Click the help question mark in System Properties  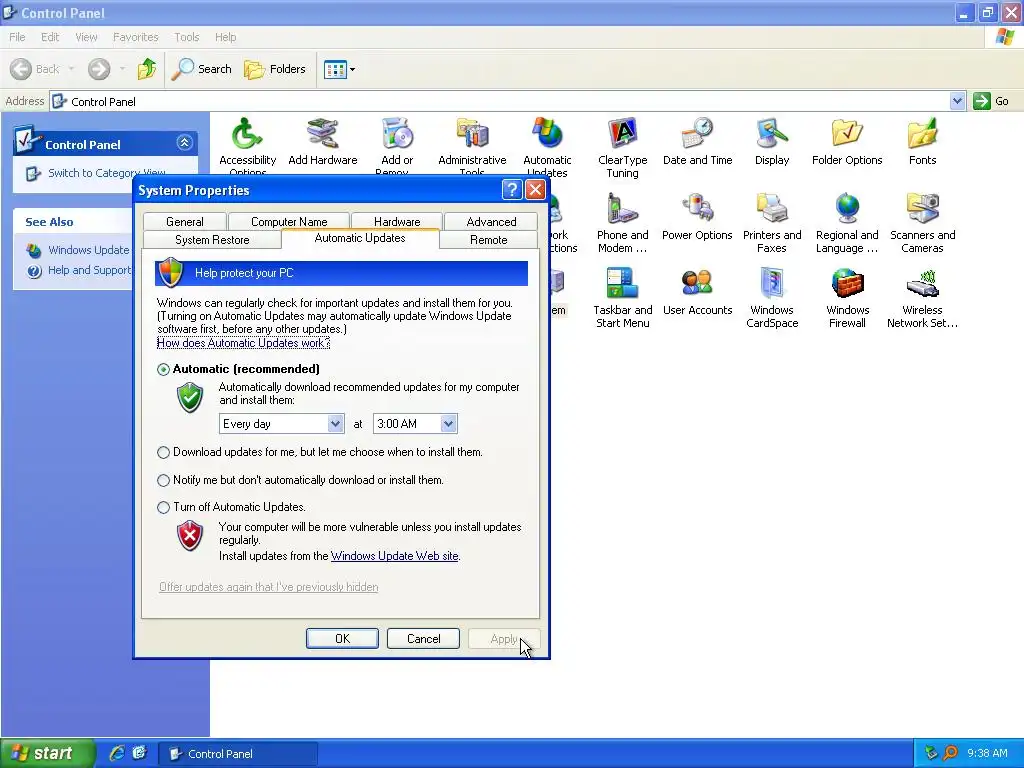512,190
